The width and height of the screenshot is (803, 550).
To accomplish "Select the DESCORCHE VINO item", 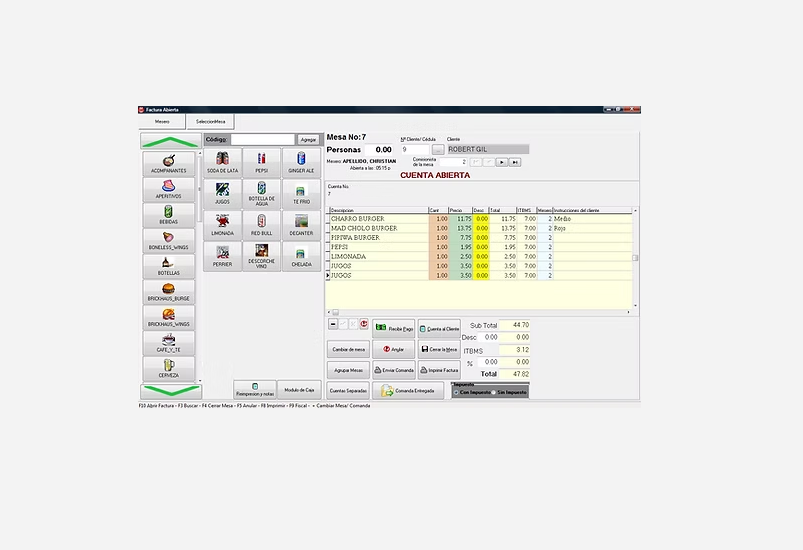I will coord(261,256).
